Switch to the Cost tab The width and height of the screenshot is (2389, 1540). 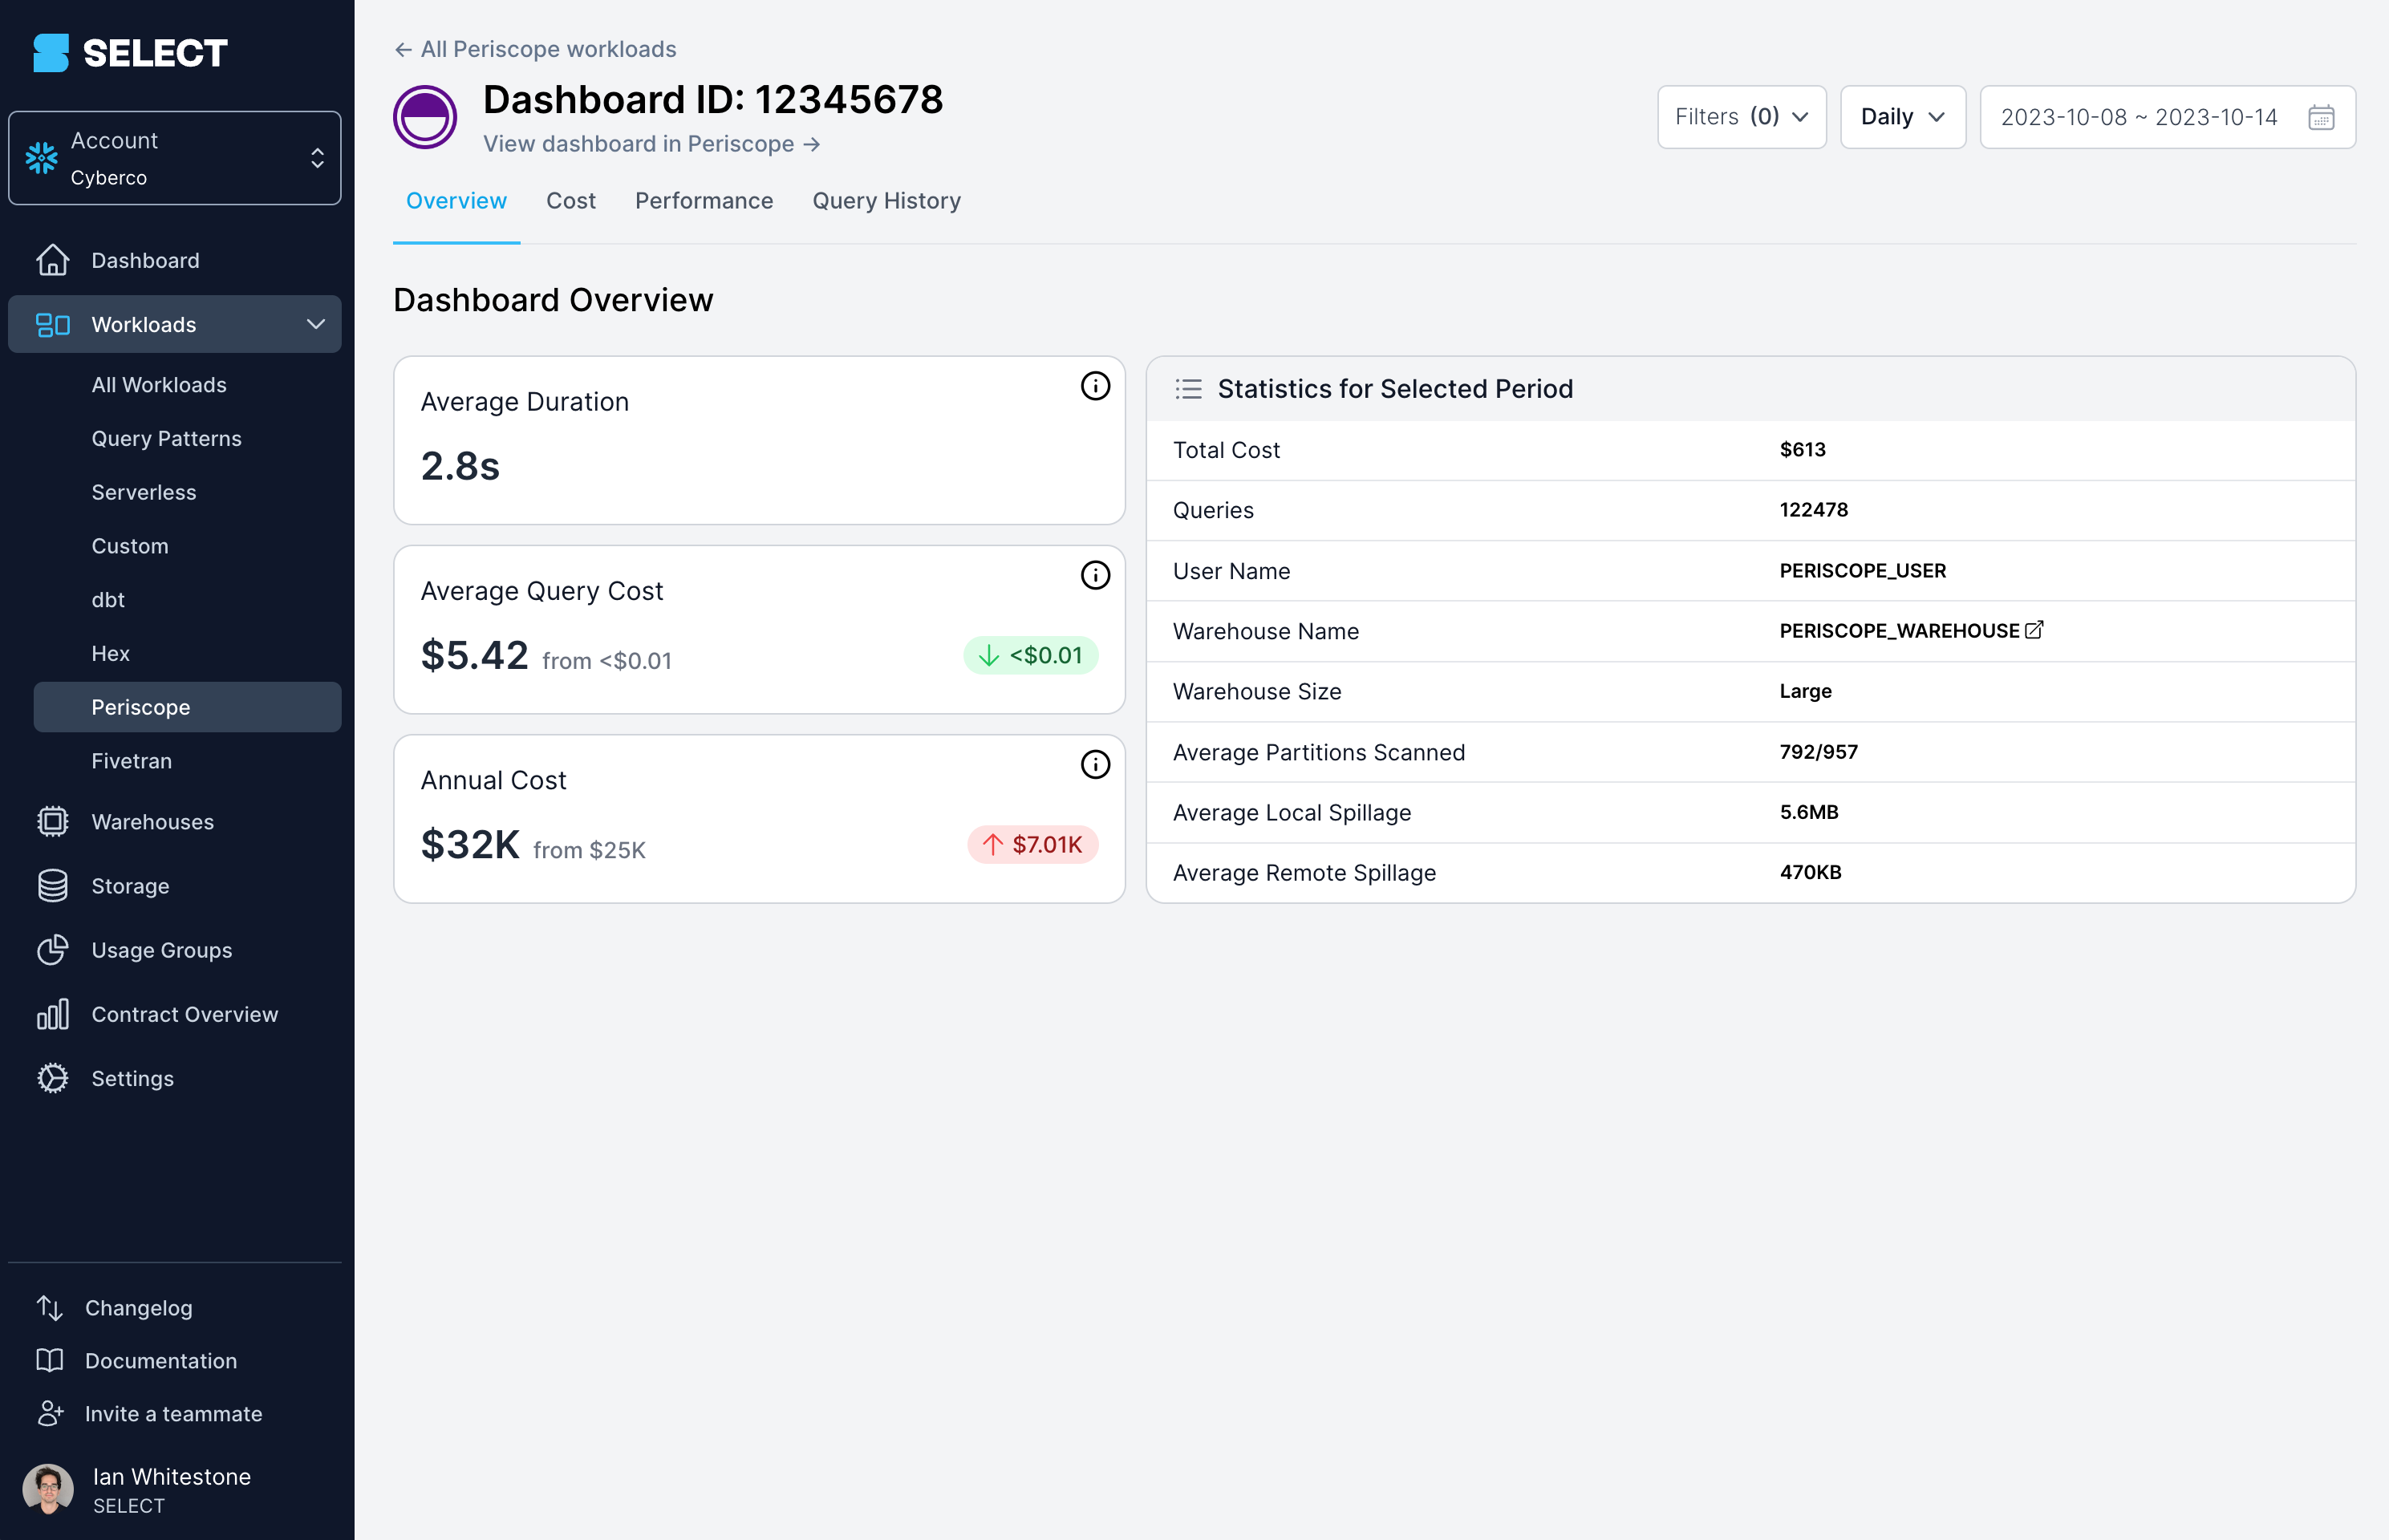coord(571,201)
